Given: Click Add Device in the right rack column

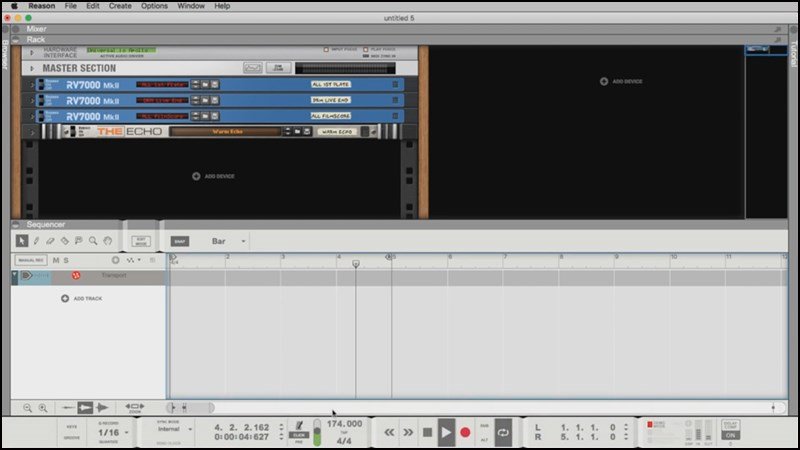Looking at the screenshot, I should [621, 82].
